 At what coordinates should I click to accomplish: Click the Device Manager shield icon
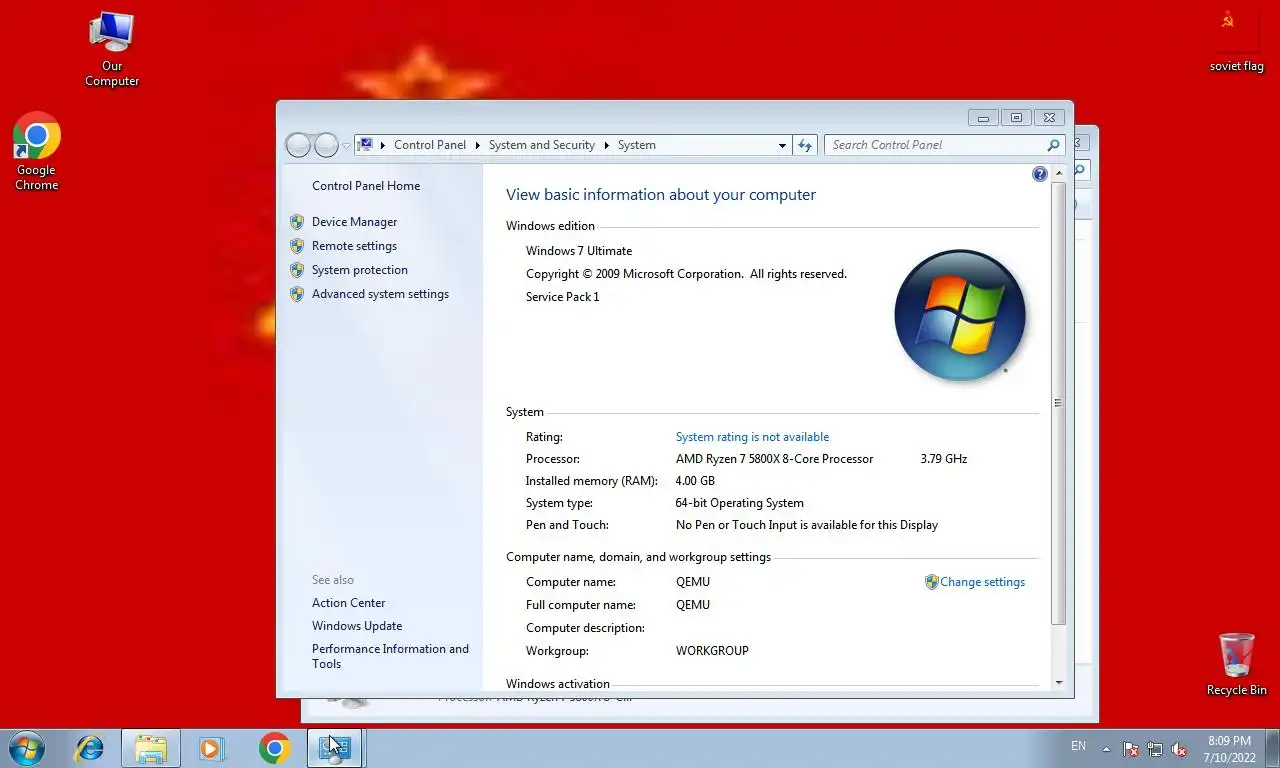click(297, 222)
